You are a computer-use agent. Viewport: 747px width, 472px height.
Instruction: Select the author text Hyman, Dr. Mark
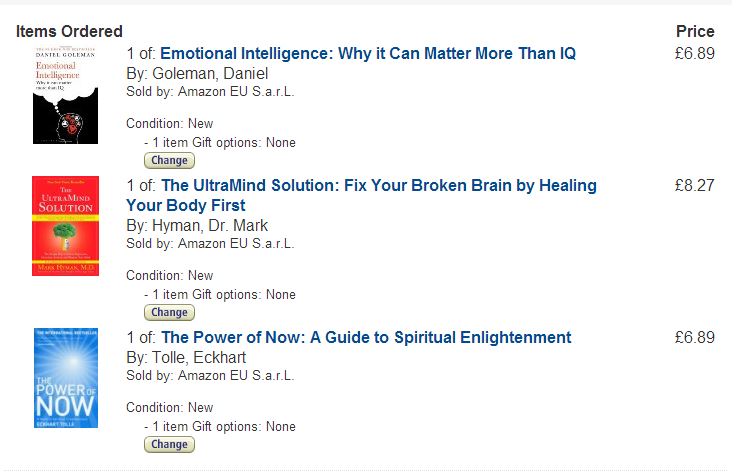click(x=210, y=225)
